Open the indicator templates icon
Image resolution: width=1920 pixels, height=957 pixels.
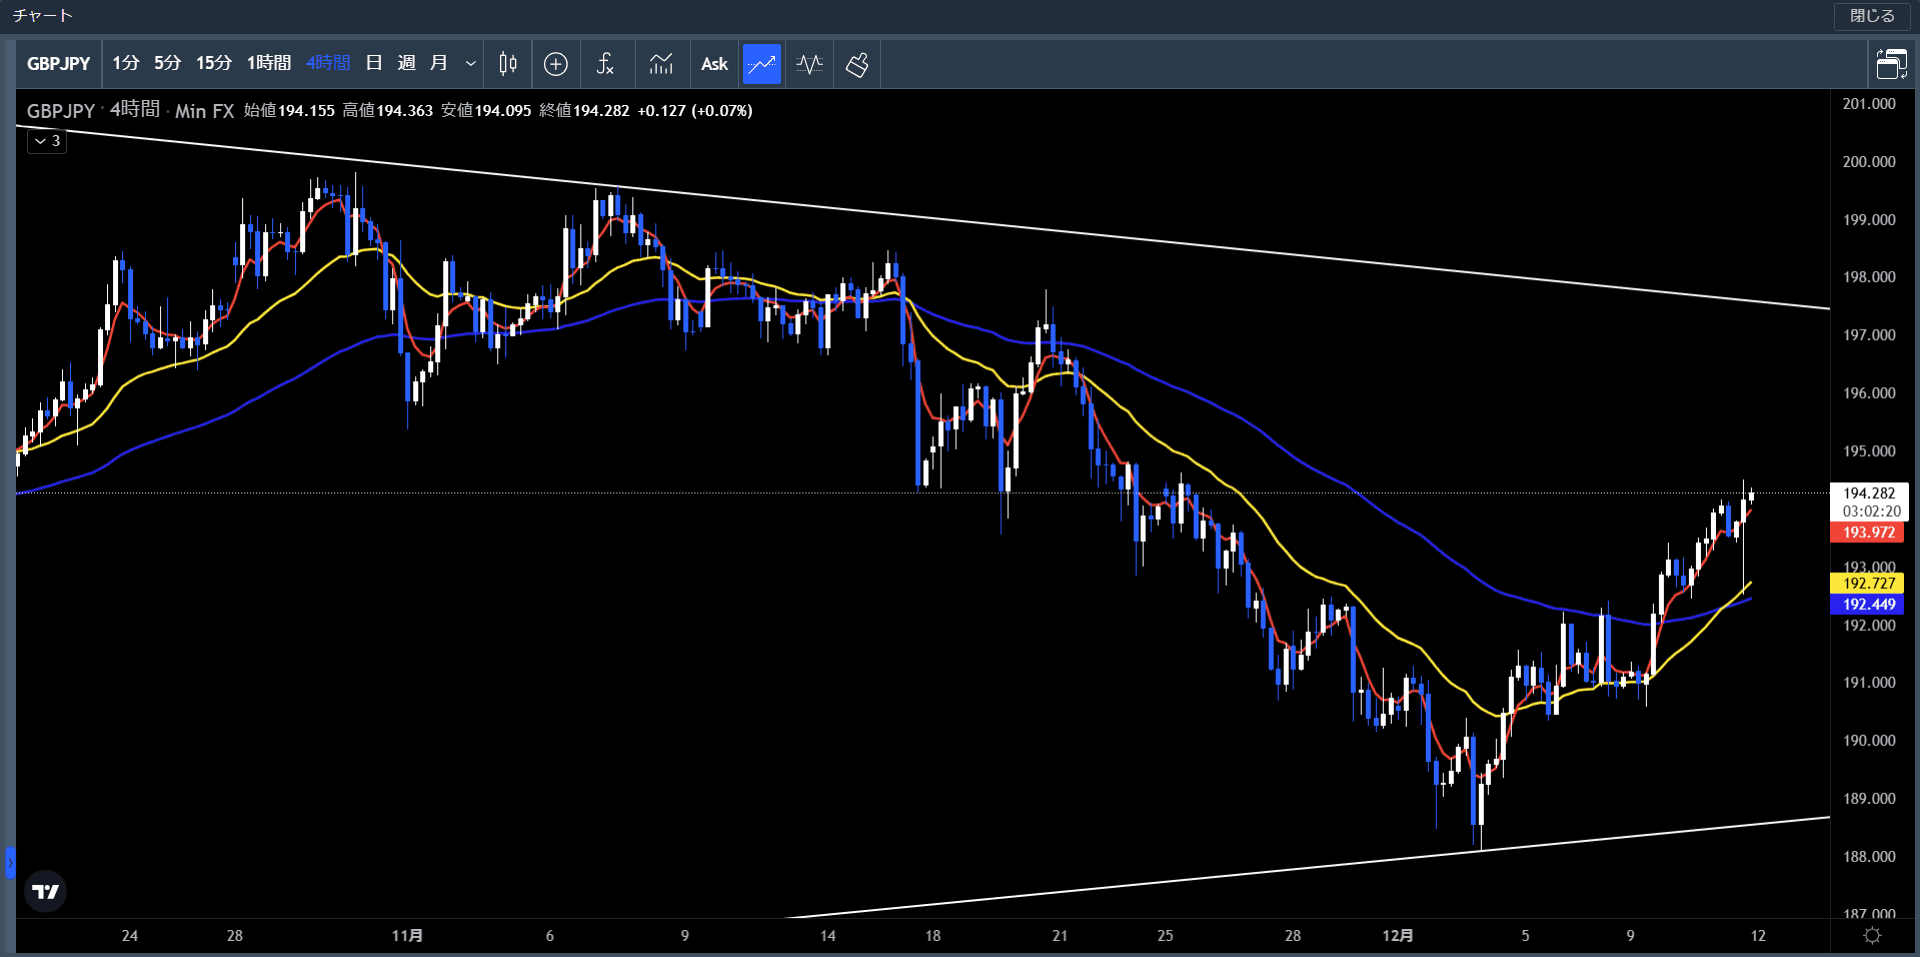click(661, 64)
